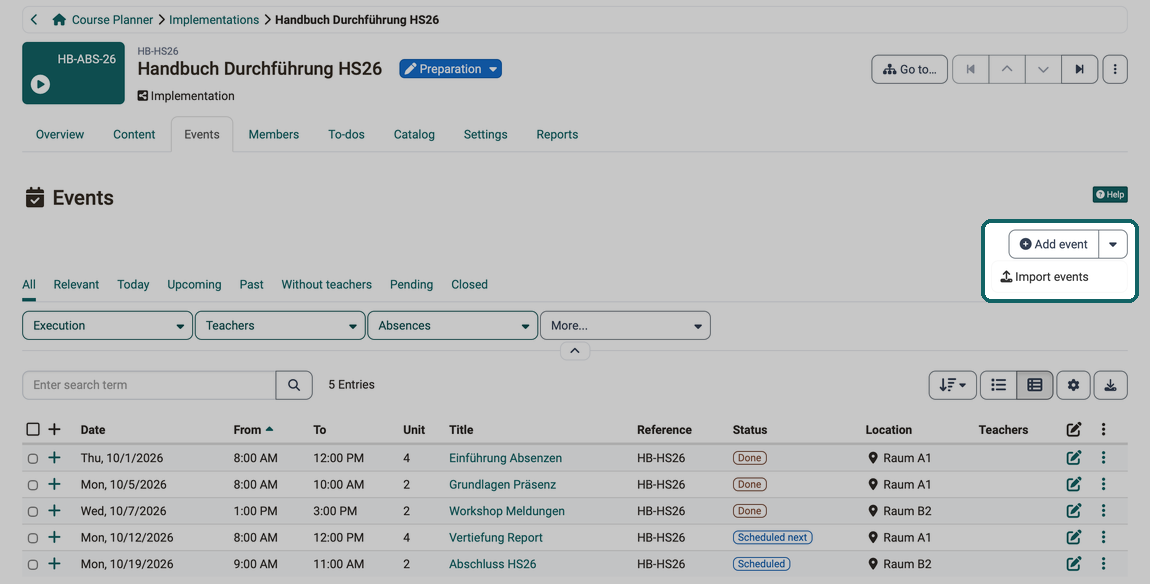
Task: Jump to the first element arrow
Action: (970, 69)
